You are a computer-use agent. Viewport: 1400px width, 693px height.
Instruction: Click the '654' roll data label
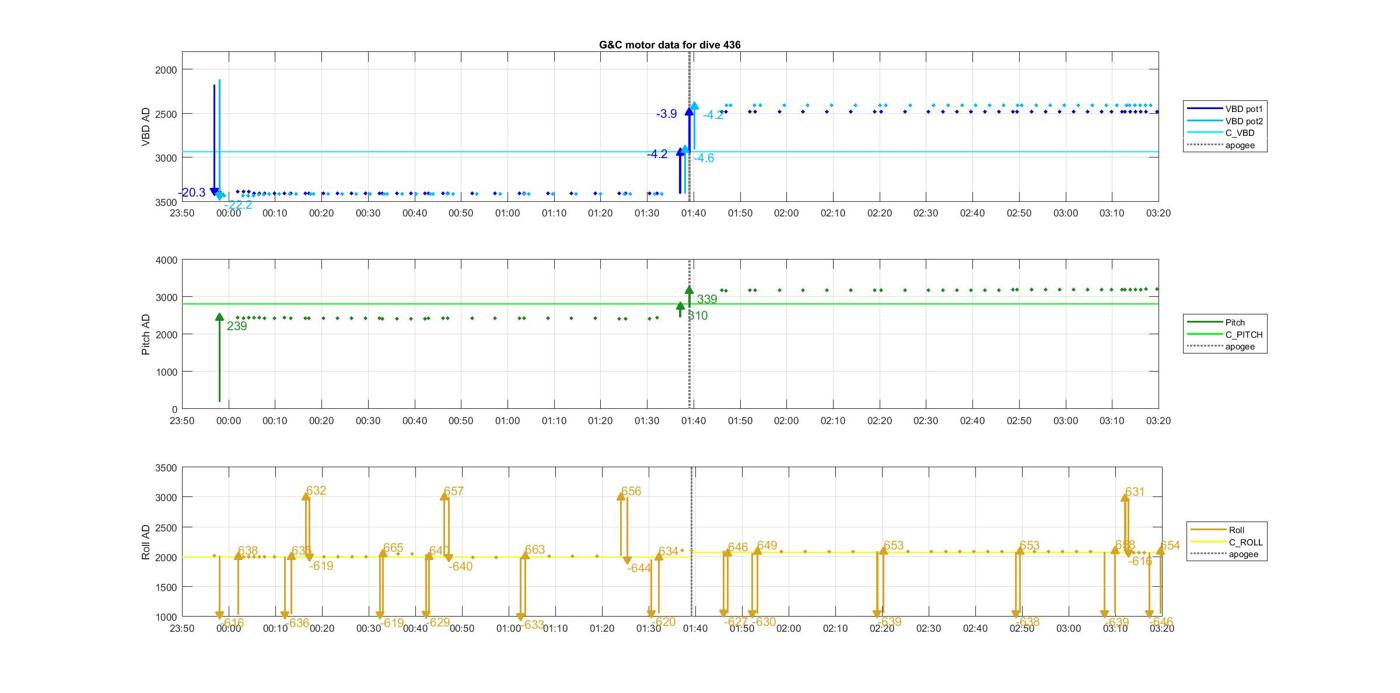tap(1170, 546)
